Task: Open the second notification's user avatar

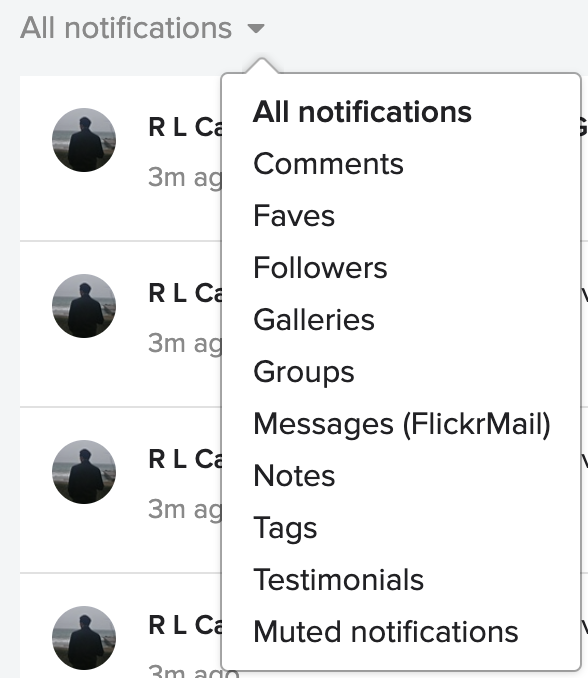Action: click(84, 306)
